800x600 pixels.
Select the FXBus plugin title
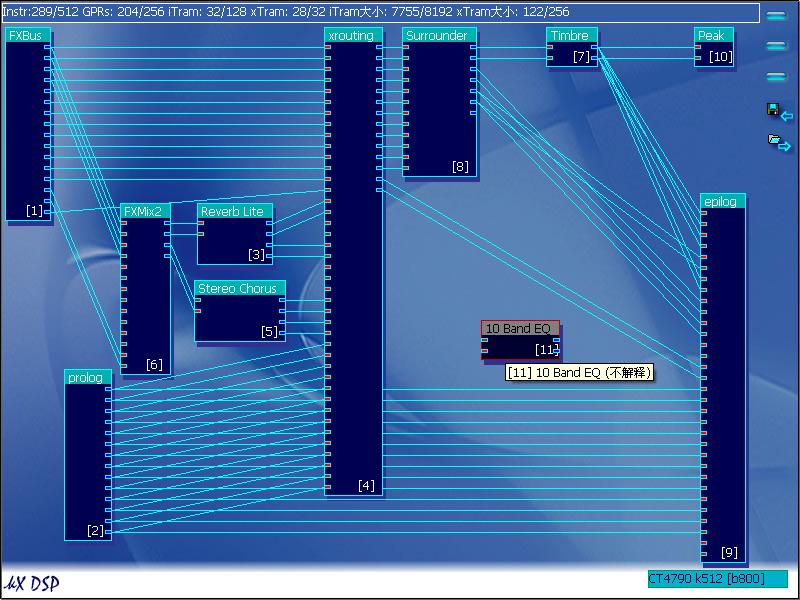click(x=28, y=35)
